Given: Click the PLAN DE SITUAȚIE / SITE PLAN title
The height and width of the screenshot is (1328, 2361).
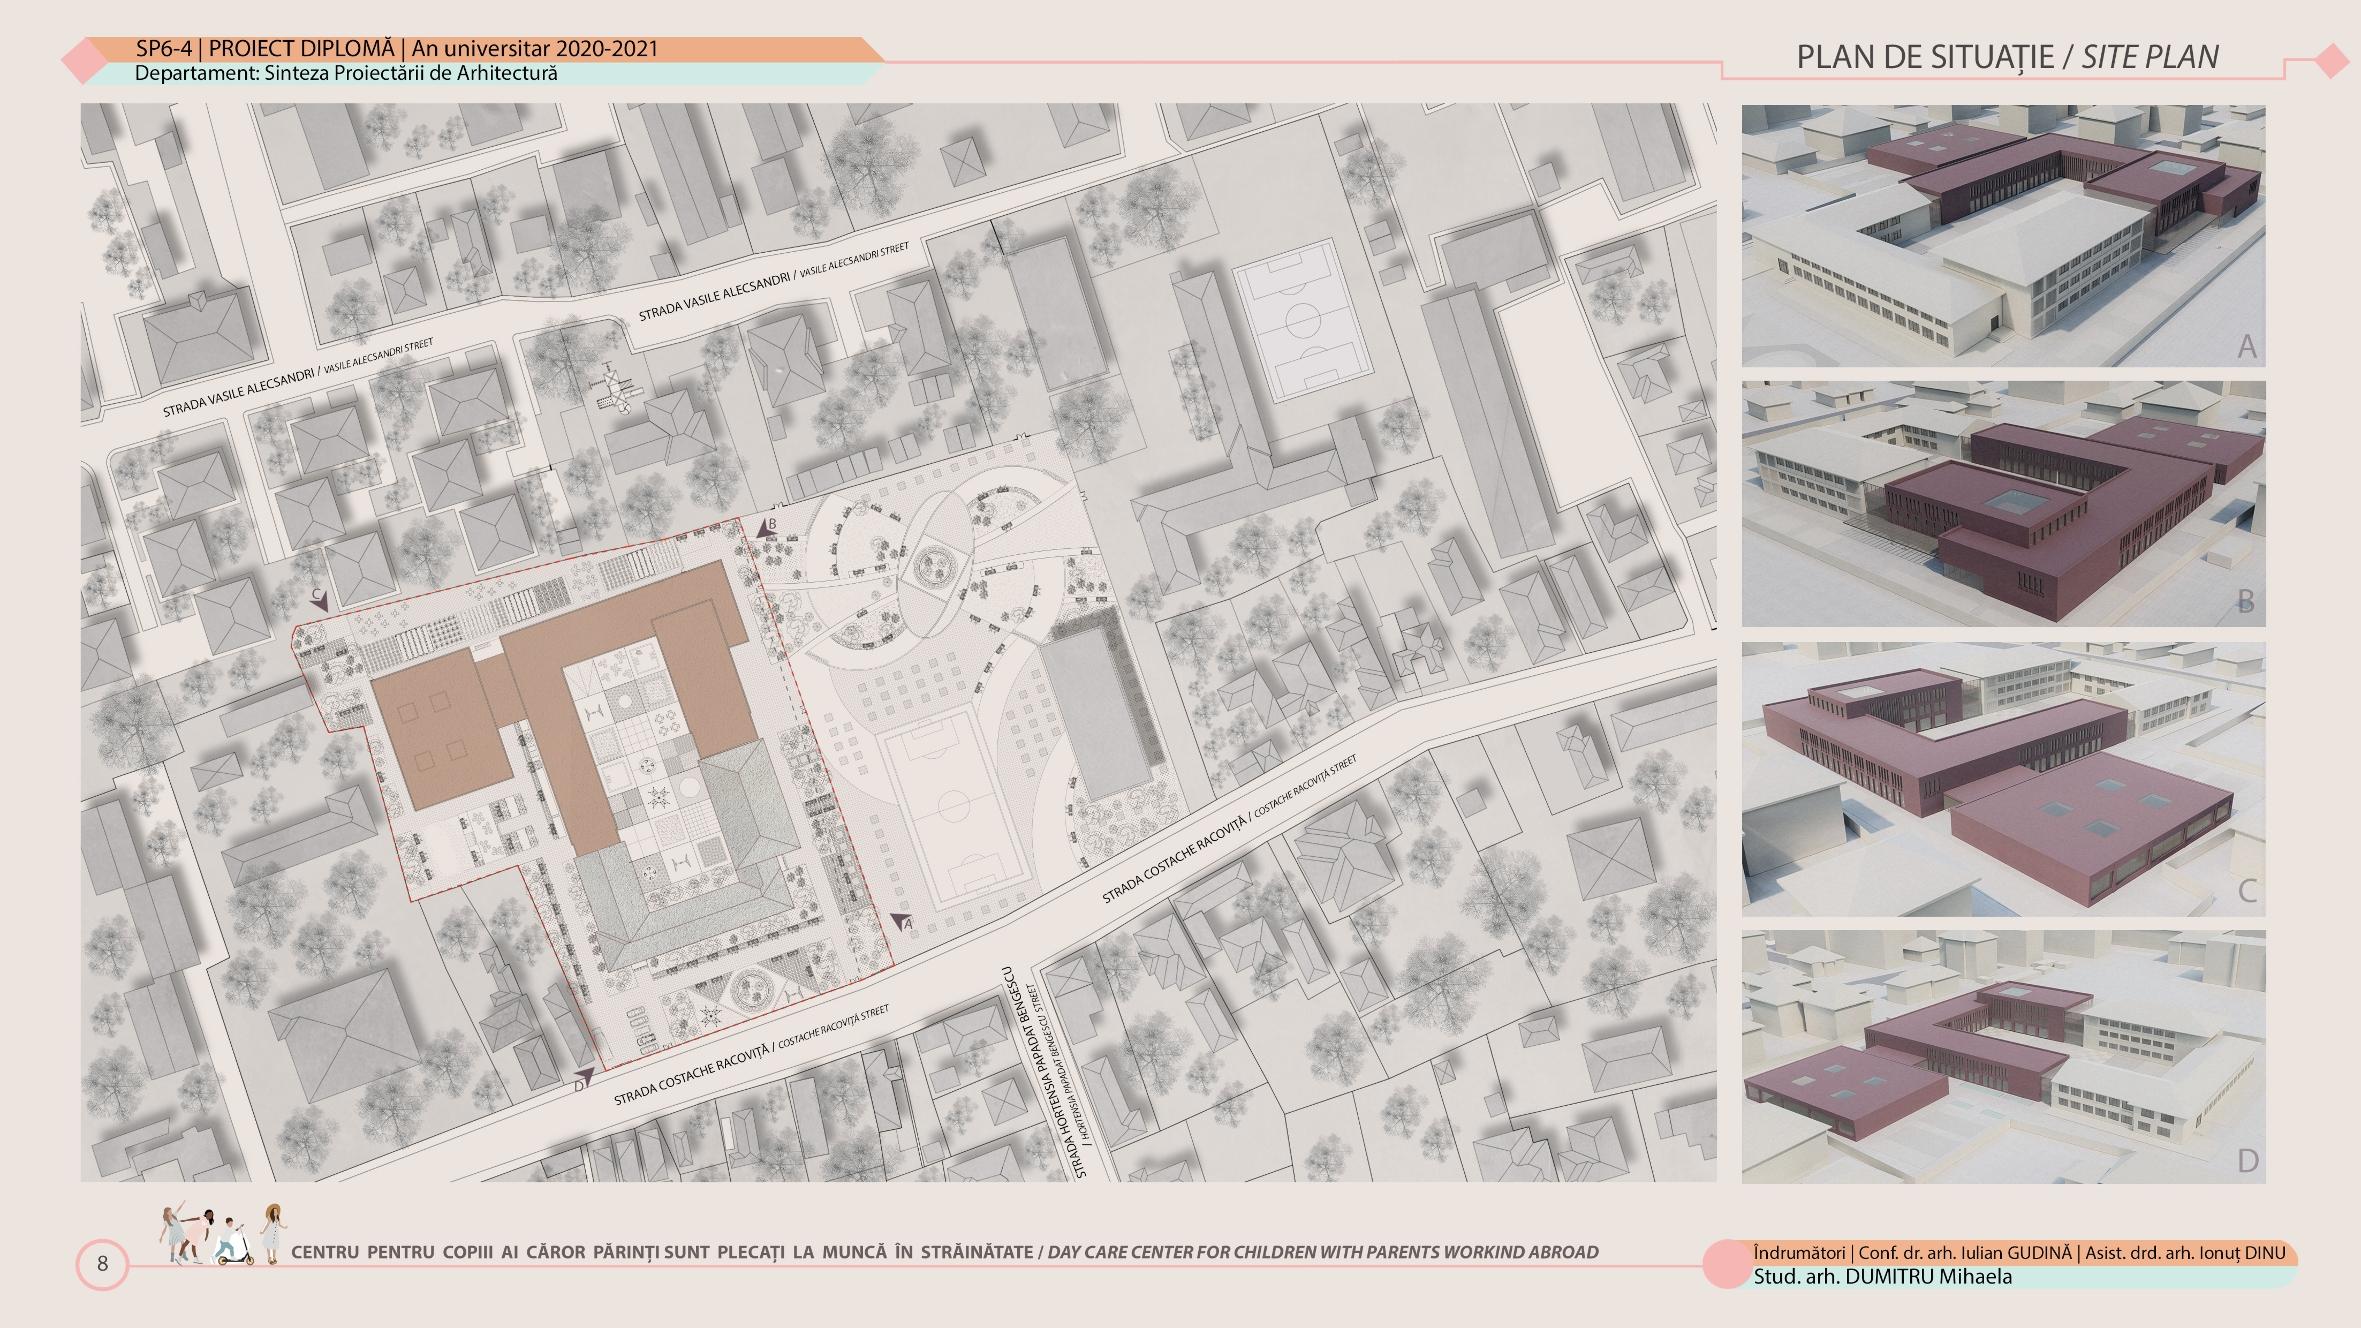Looking at the screenshot, I should (x=2007, y=57).
